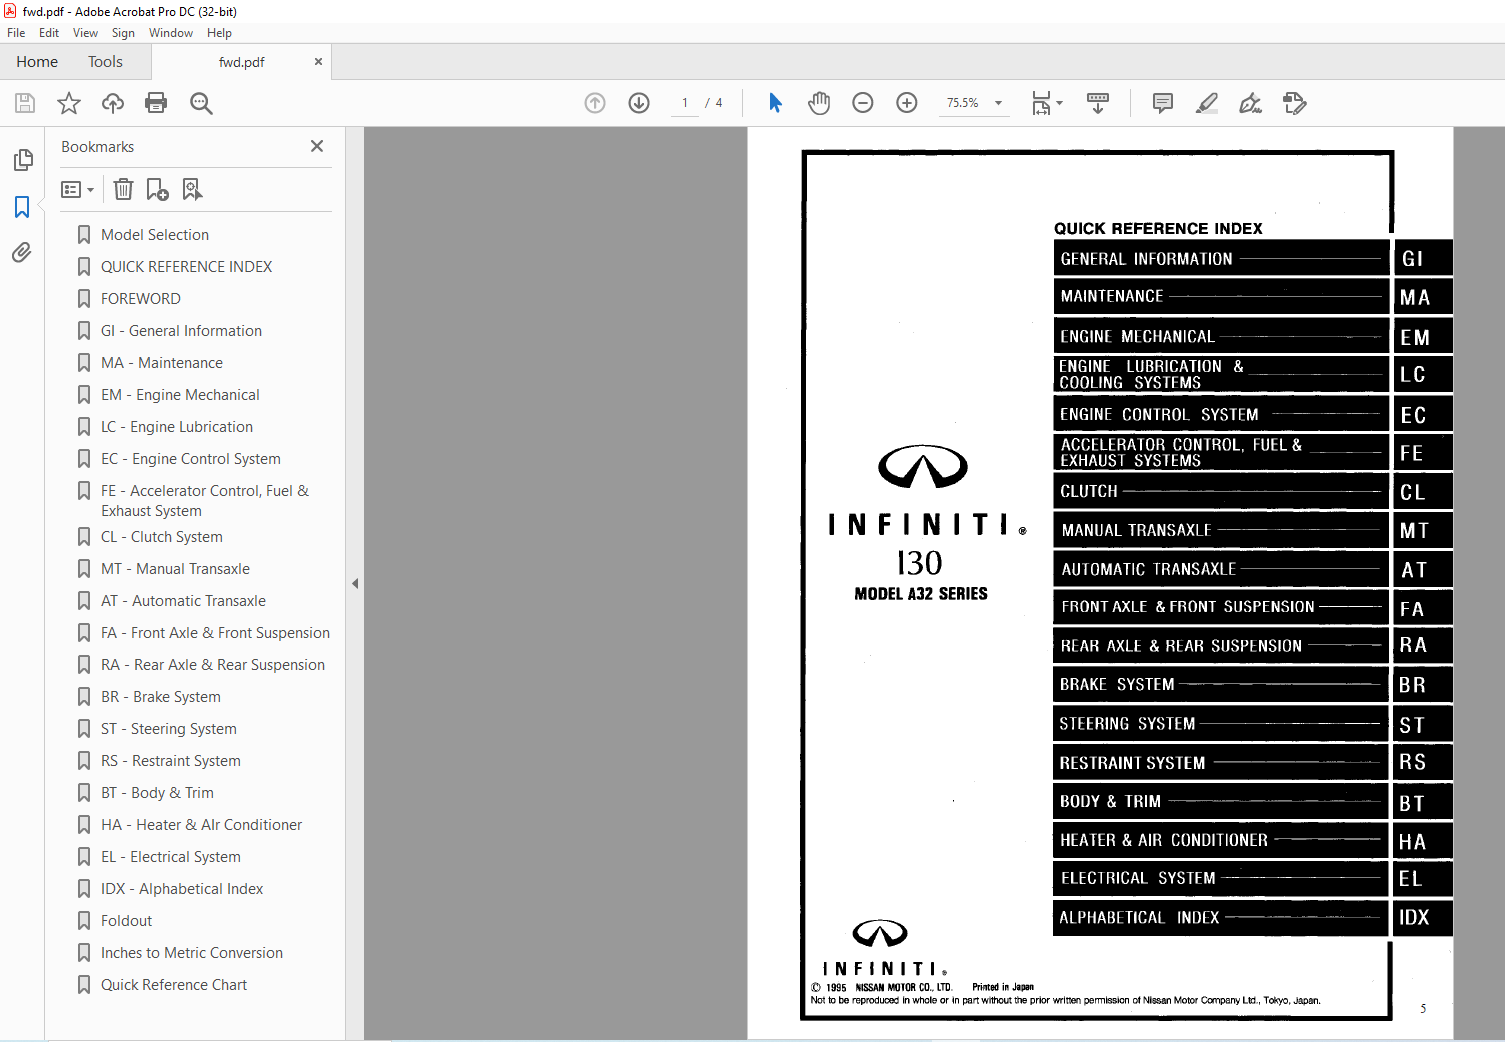Open page thumbnails panel icon
Viewport: 1505px width, 1042px height.
click(23, 160)
